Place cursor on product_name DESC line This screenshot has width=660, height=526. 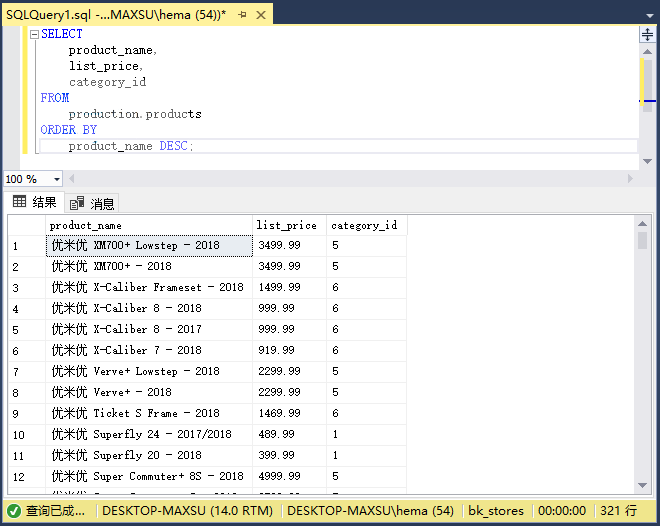tap(338, 146)
